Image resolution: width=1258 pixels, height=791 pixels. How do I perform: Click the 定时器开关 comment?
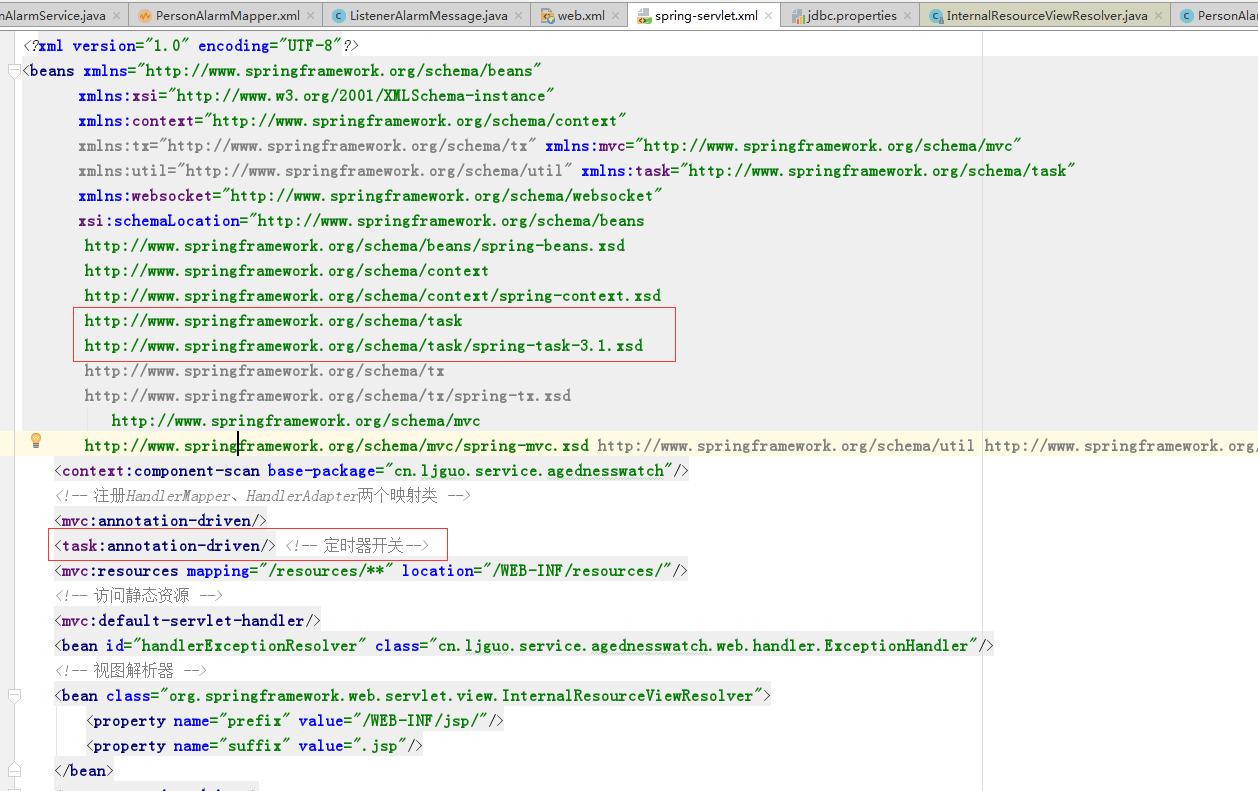357,546
